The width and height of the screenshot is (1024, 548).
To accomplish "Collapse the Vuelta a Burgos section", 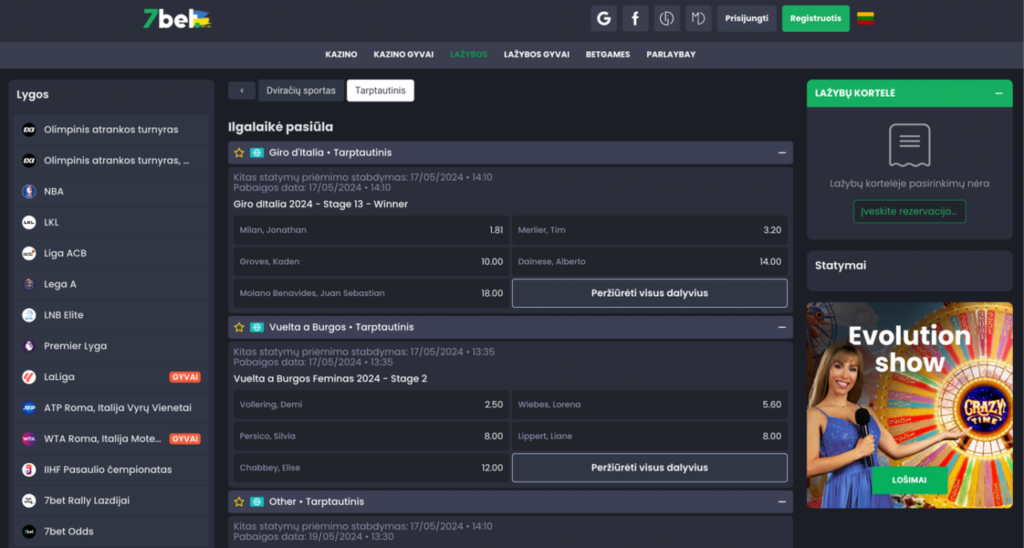I will (782, 327).
